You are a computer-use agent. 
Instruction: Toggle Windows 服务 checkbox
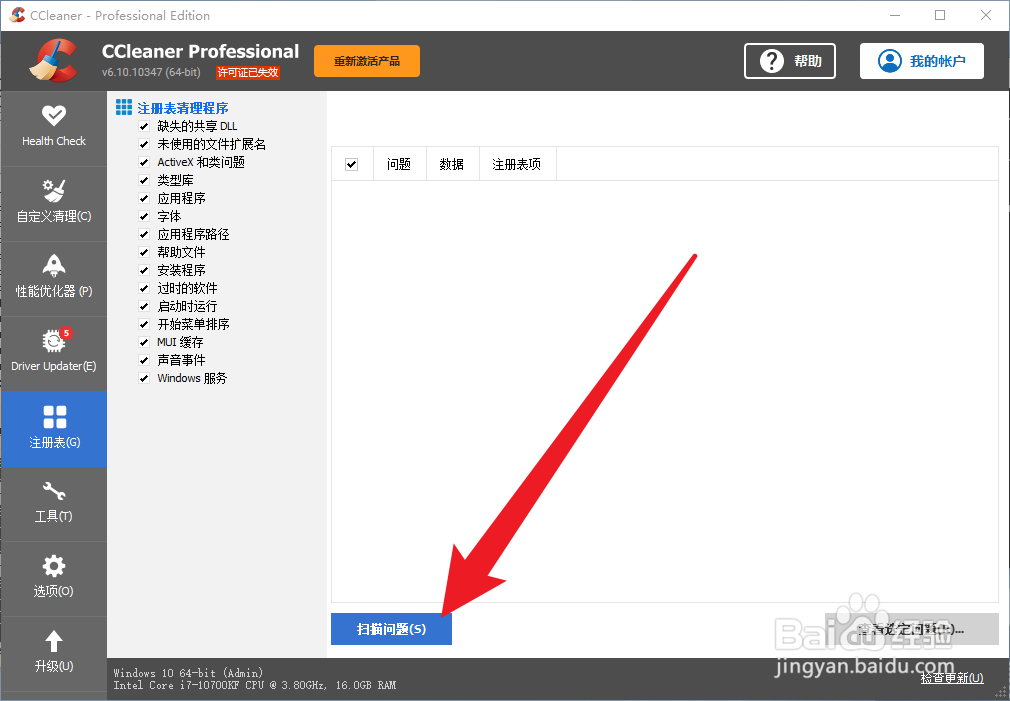point(144,378)
